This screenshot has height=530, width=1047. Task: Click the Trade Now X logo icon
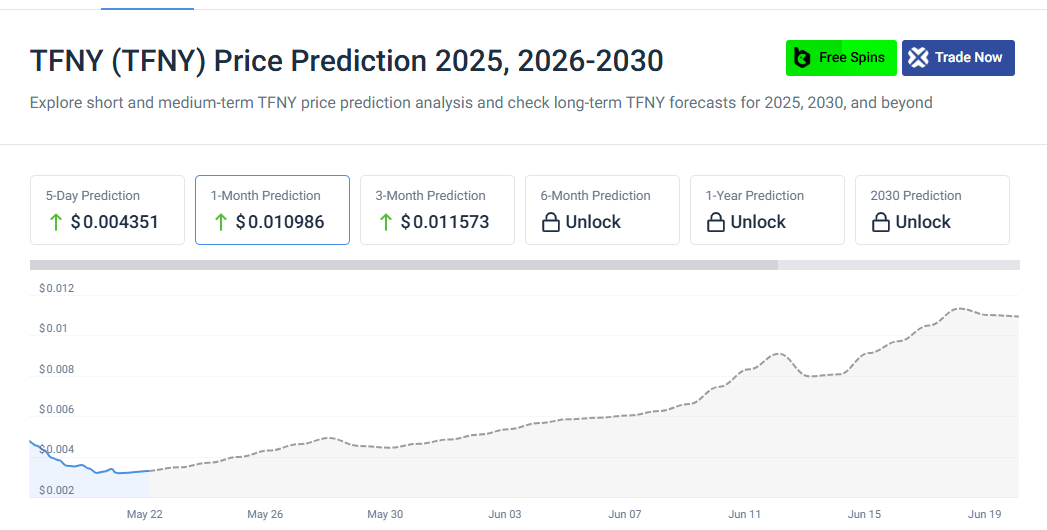point(918,58)
